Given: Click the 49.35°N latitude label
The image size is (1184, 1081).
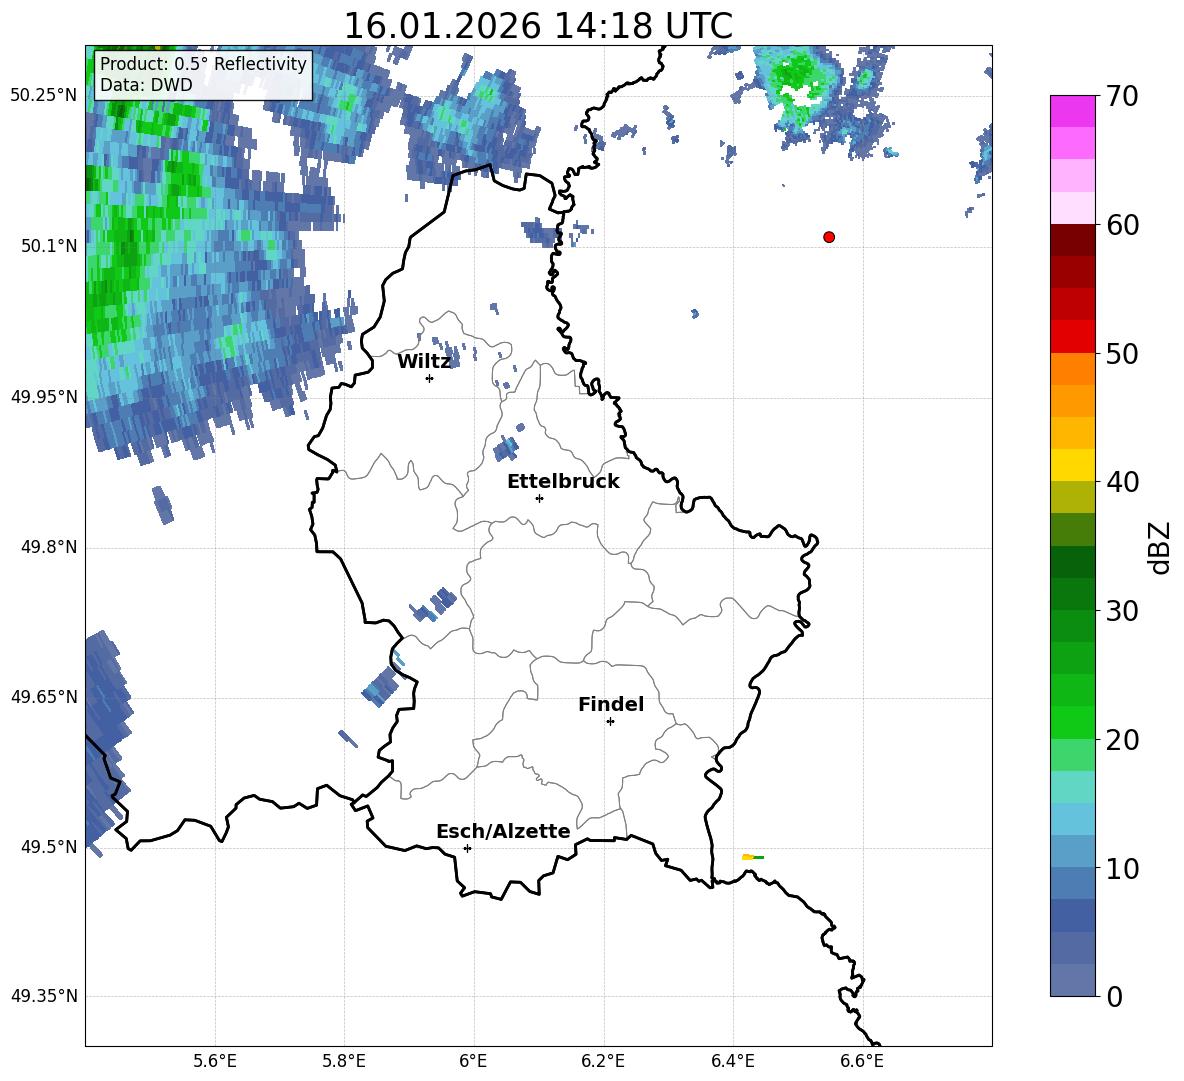Looking at the screenshot, I should (x=44, y=996).
